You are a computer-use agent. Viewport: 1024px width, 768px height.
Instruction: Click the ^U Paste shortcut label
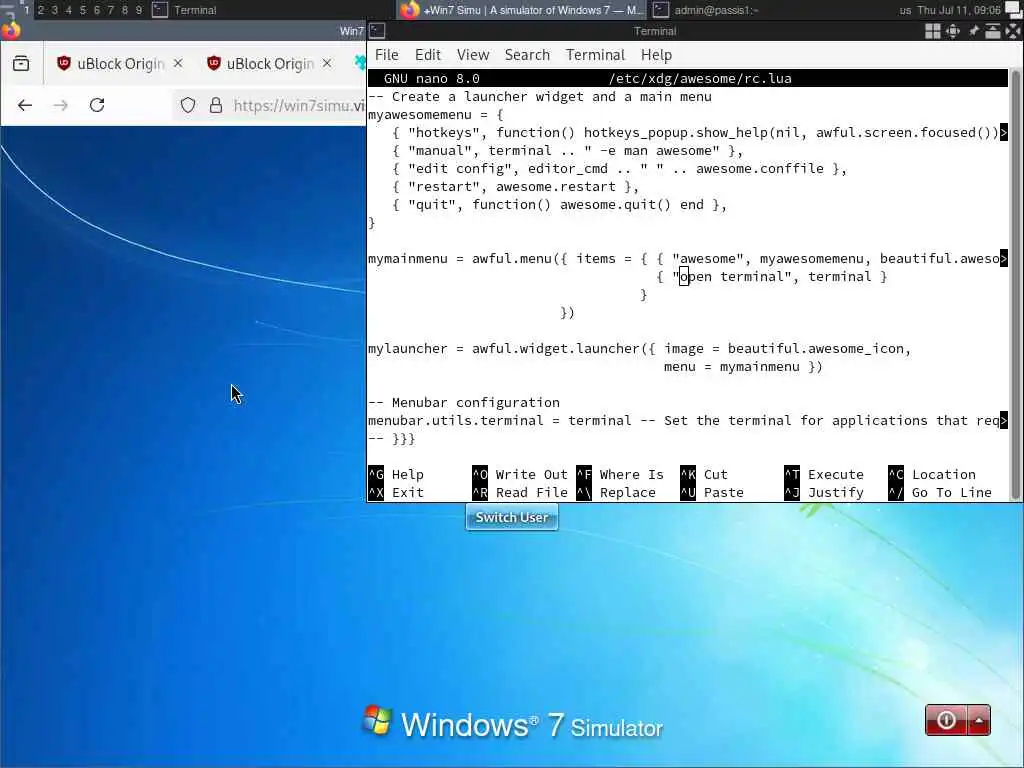coord(712,492)
